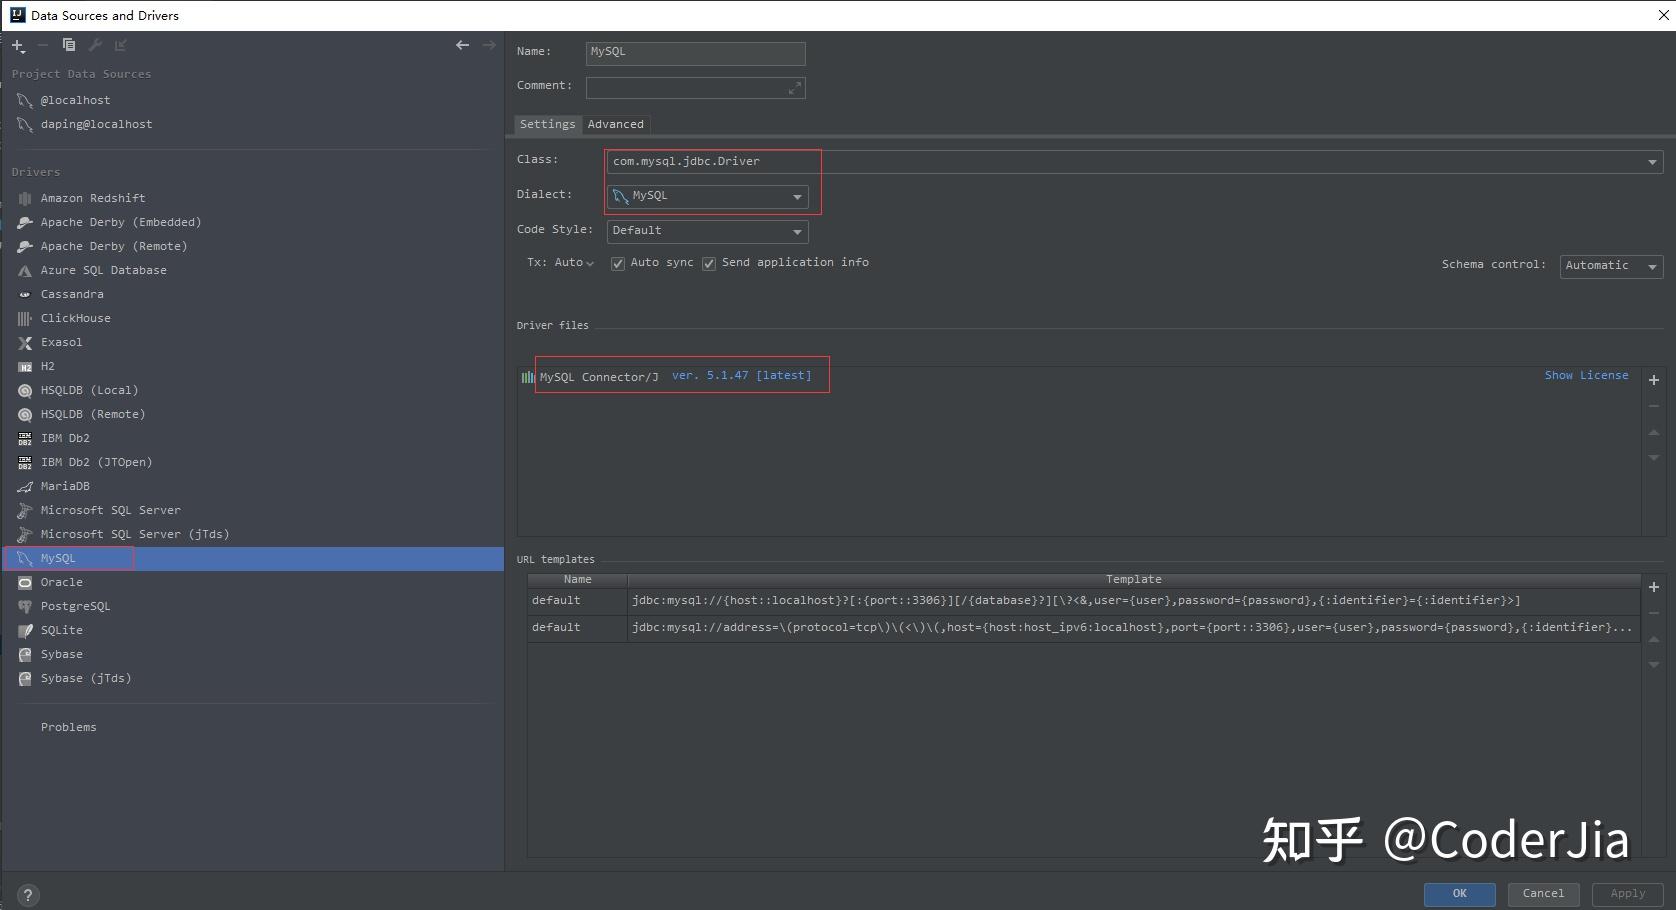The width and height of the screenshot is (1676, 910).
Task: Remove URL template with minus icon
Action: pyautogui.click(x=1654, y=613)
